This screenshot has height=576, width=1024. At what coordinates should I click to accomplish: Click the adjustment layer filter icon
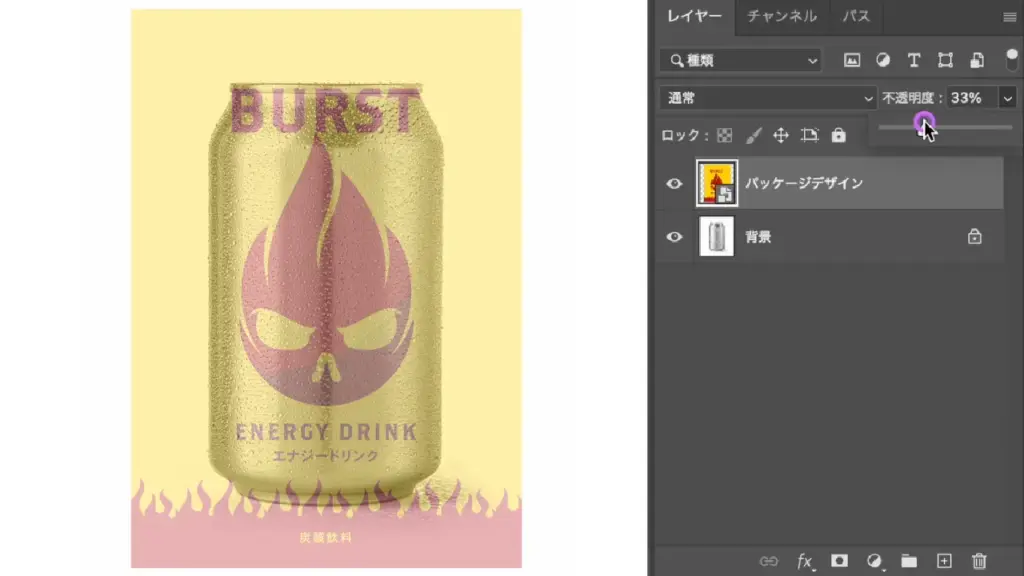[883, 60]
